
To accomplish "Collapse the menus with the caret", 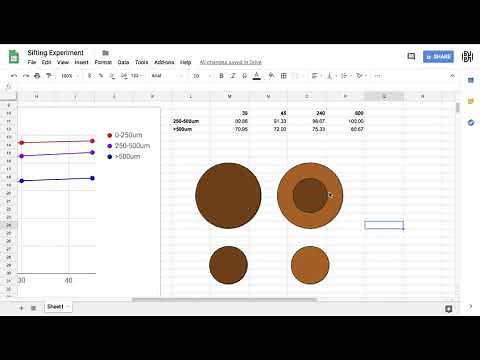I will (x=452, y=76).
